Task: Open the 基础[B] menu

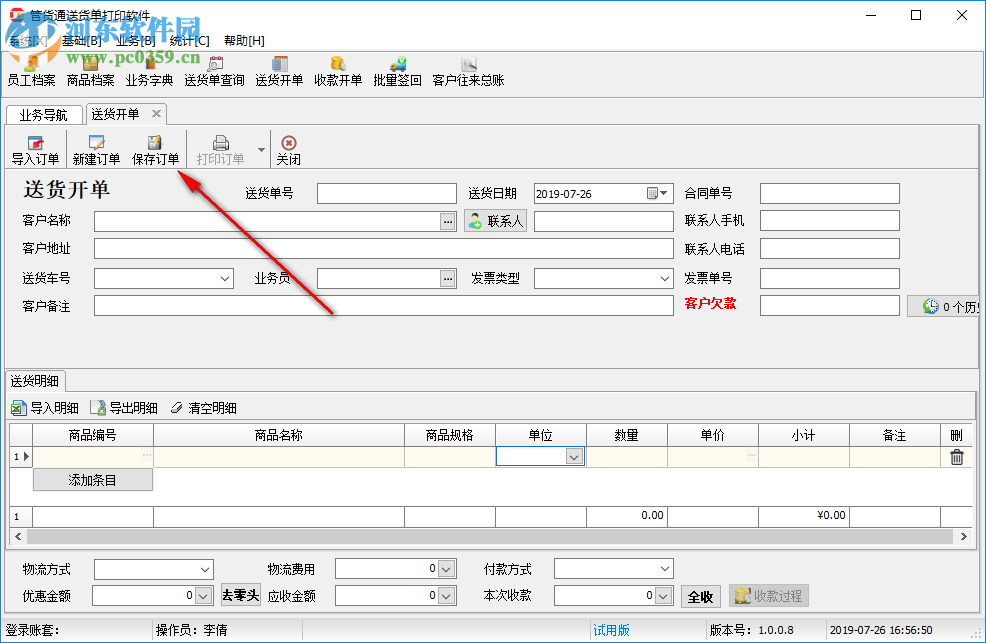Action: click(x=82, y=41)
